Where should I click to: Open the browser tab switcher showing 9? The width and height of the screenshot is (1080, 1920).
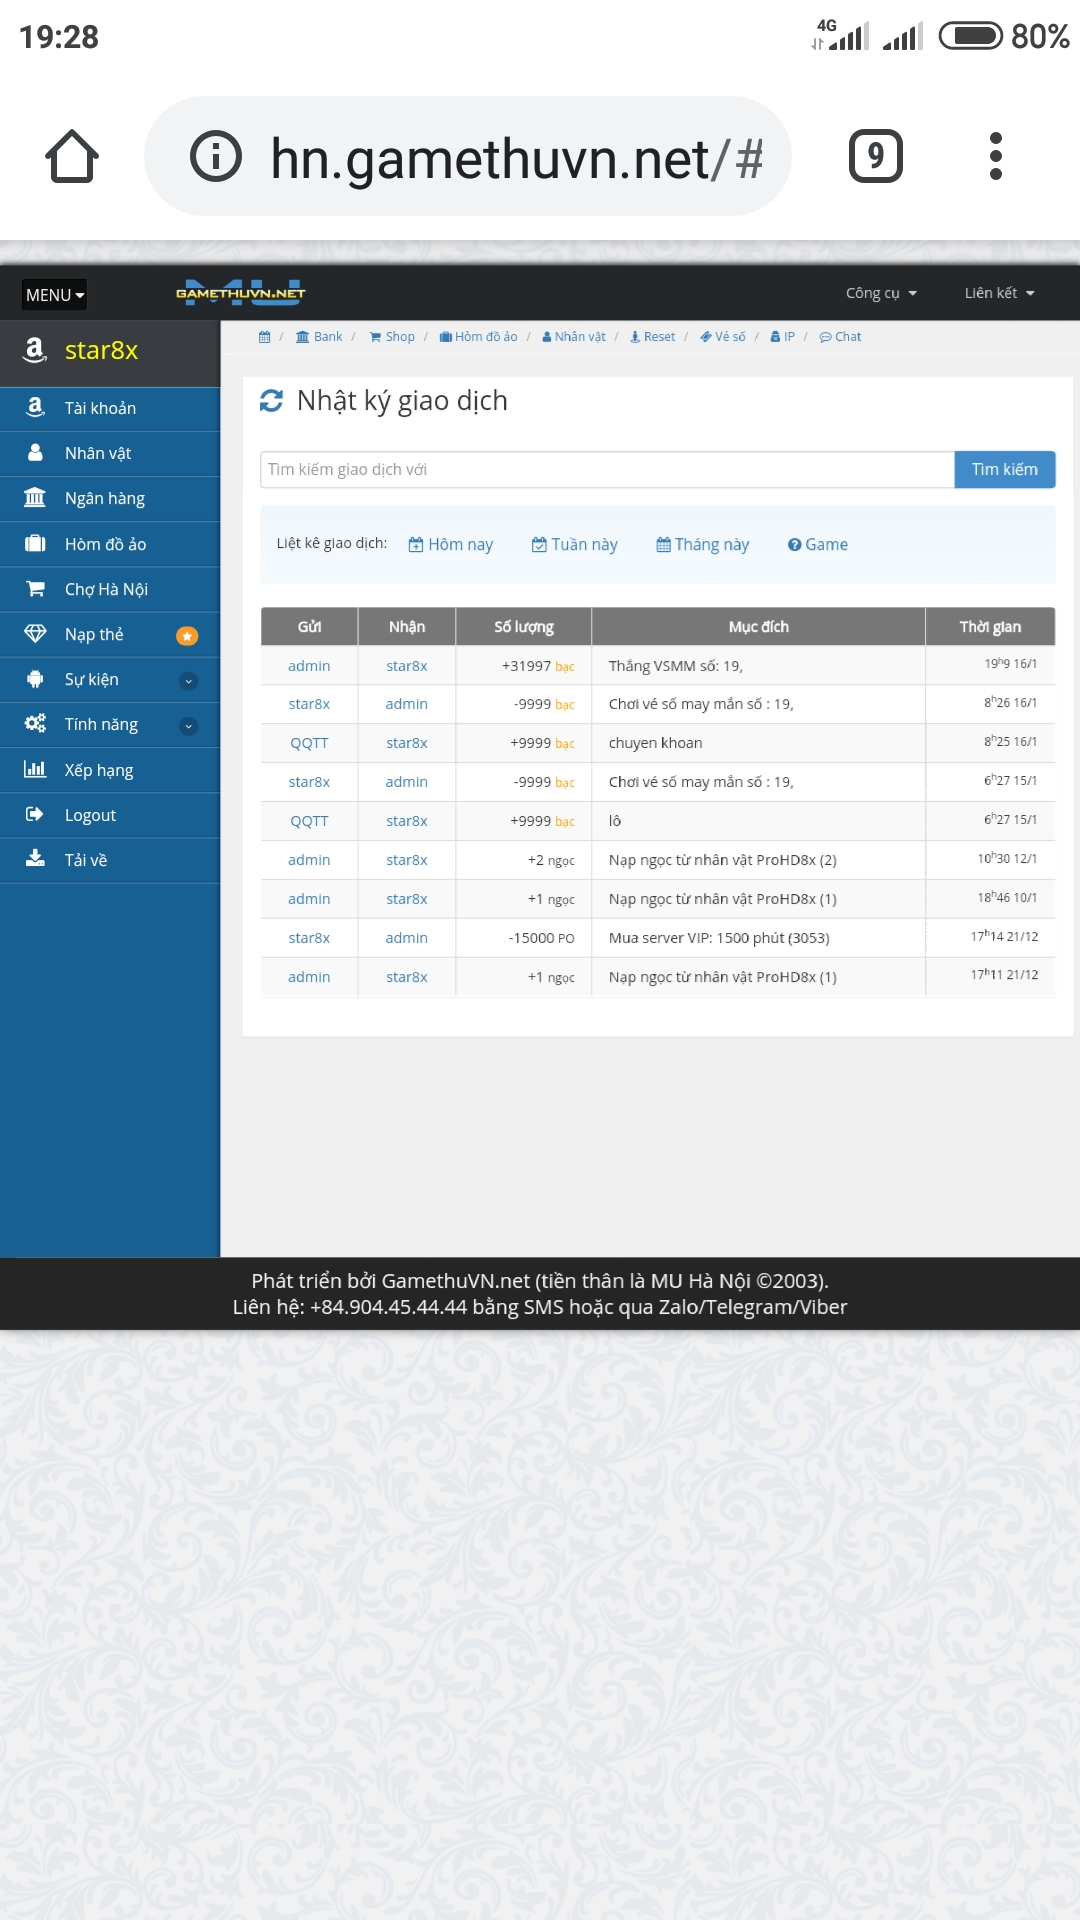875,156
